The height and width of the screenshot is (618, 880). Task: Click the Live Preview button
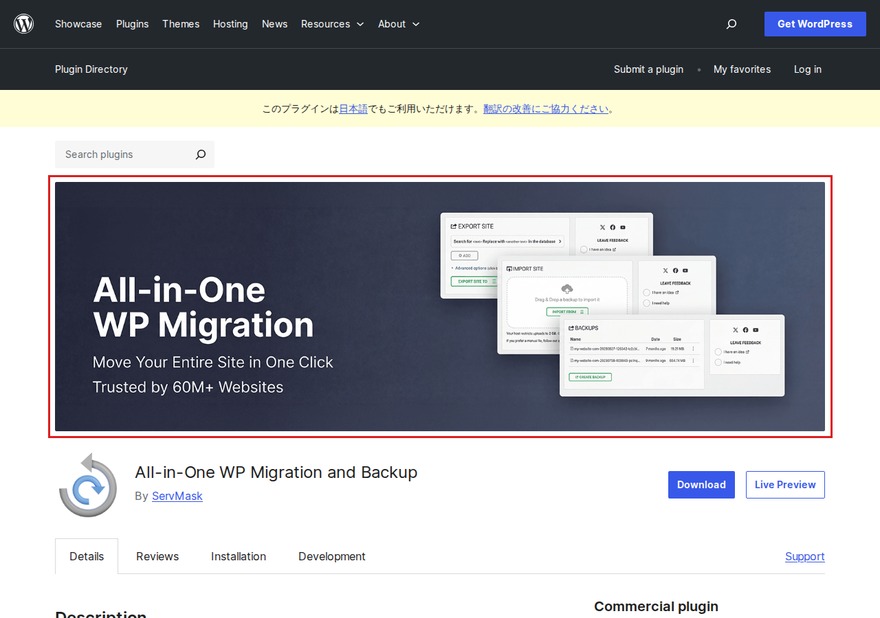point(785,485)
